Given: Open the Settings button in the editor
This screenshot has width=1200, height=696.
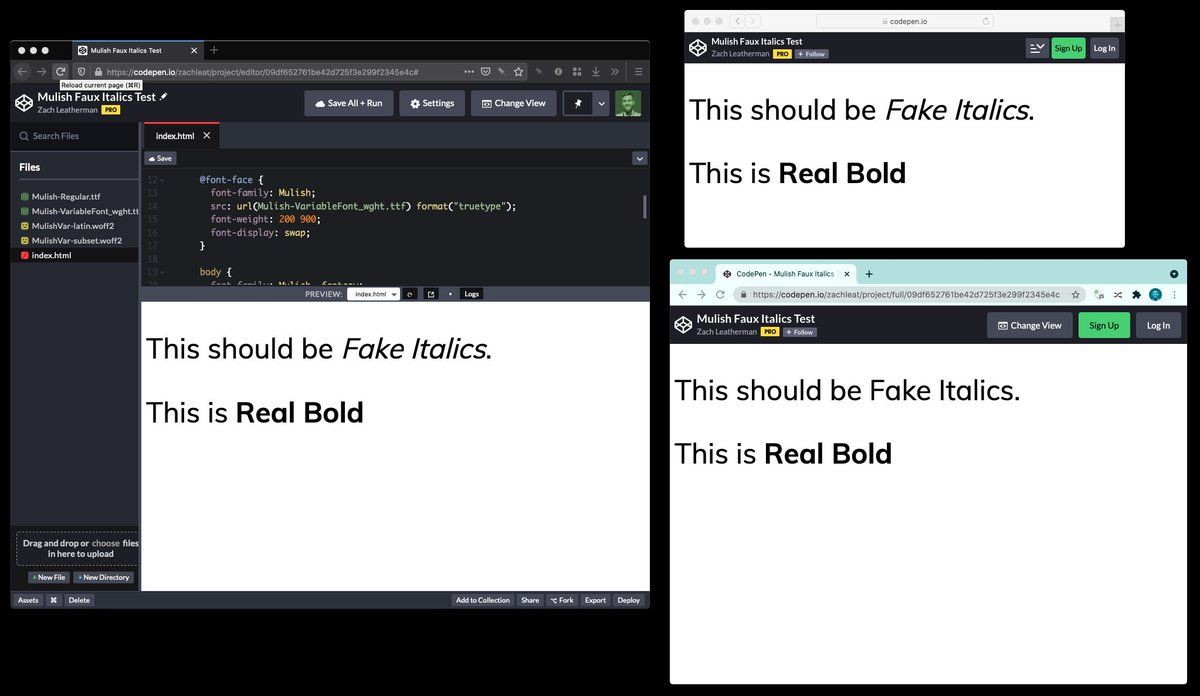Looking at the screenshot, I should (432, 103).
